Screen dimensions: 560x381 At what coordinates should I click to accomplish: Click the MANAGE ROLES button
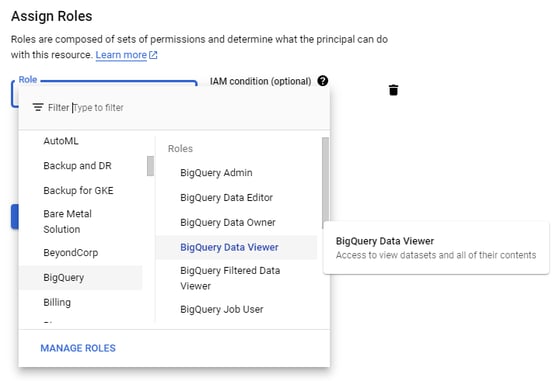78,348
